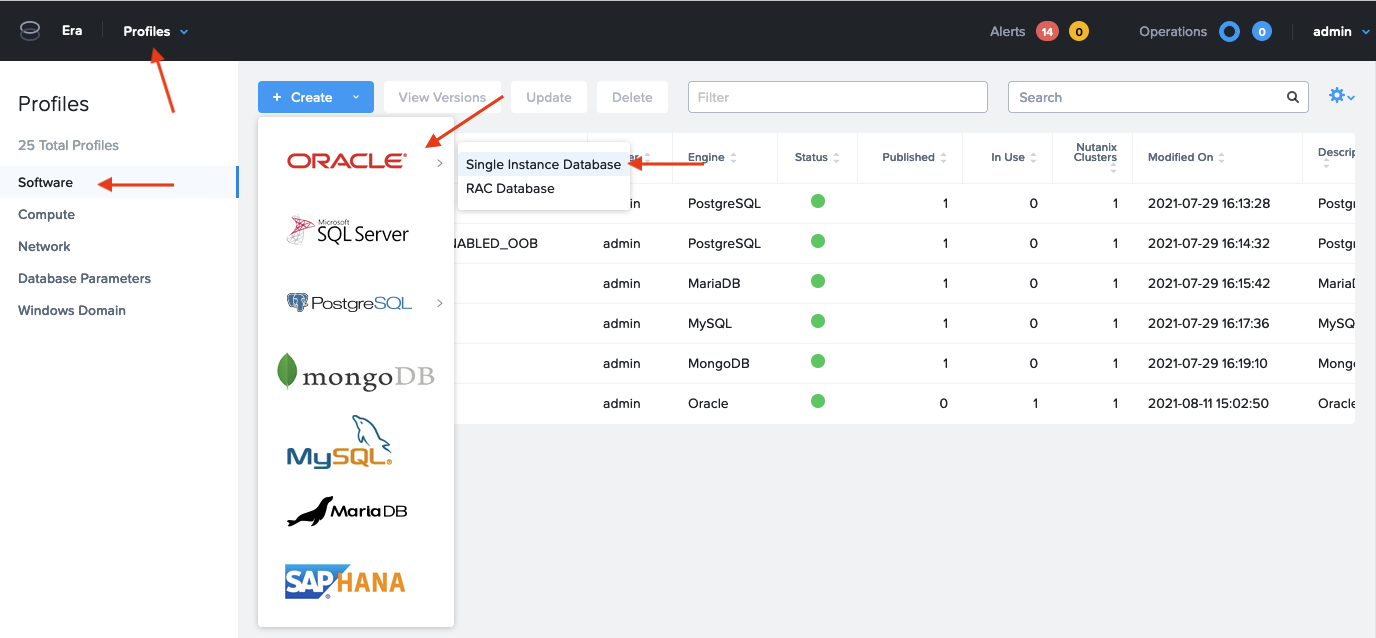
Task: Click the MongoDB engine cell in table
Action: coord(719,363)
